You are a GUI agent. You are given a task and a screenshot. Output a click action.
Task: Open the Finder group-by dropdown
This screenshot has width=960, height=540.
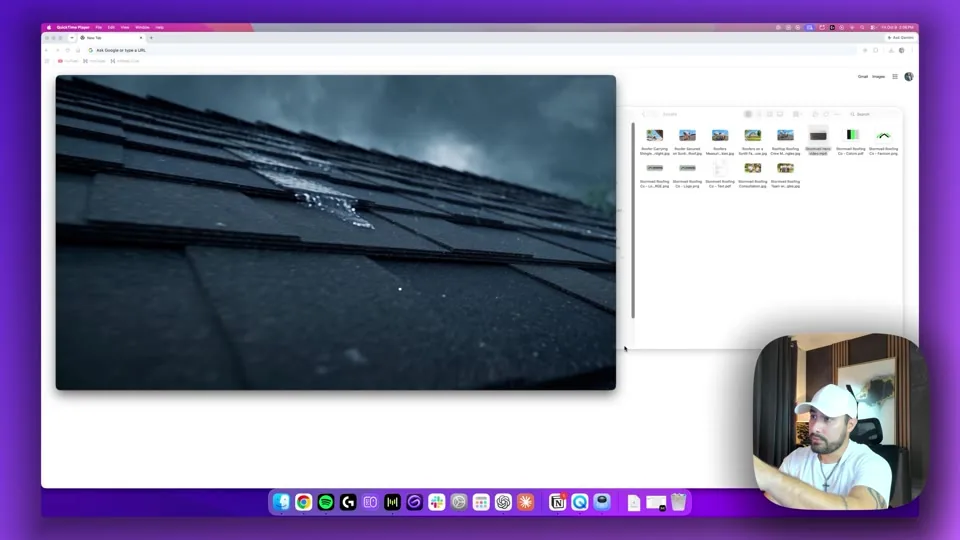797,114
